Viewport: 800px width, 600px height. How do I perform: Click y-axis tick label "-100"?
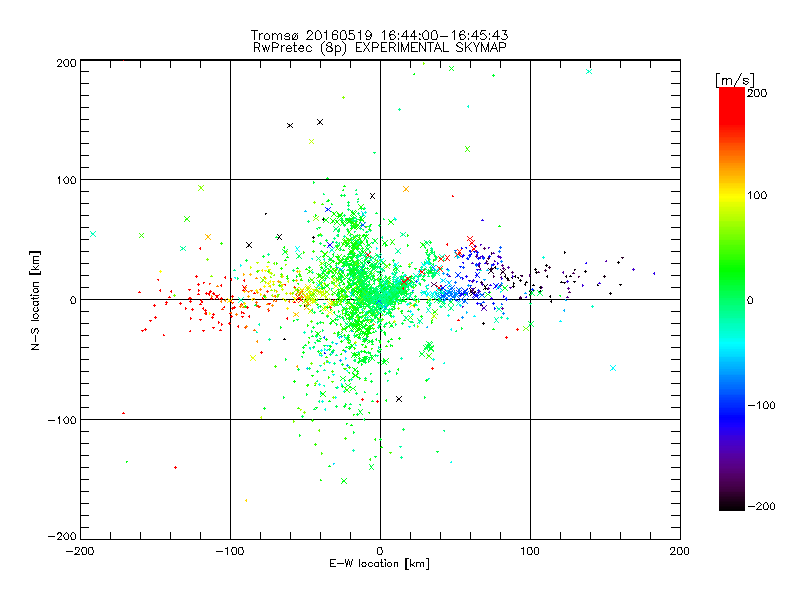click(62, 420)
